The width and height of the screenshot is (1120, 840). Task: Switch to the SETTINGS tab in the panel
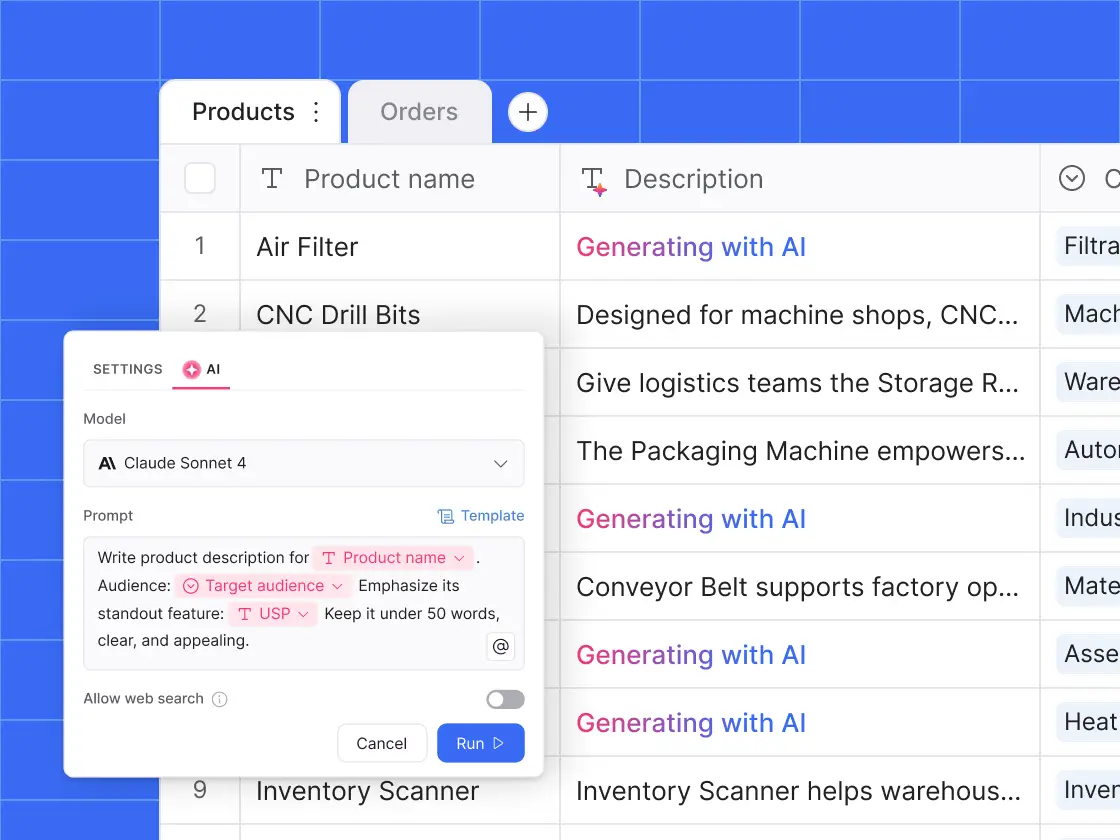pyautogui.click(x=127, y=369)
